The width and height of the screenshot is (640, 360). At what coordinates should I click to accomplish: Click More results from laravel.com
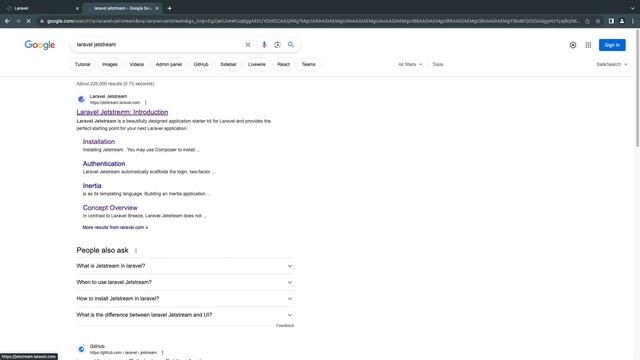115,227
